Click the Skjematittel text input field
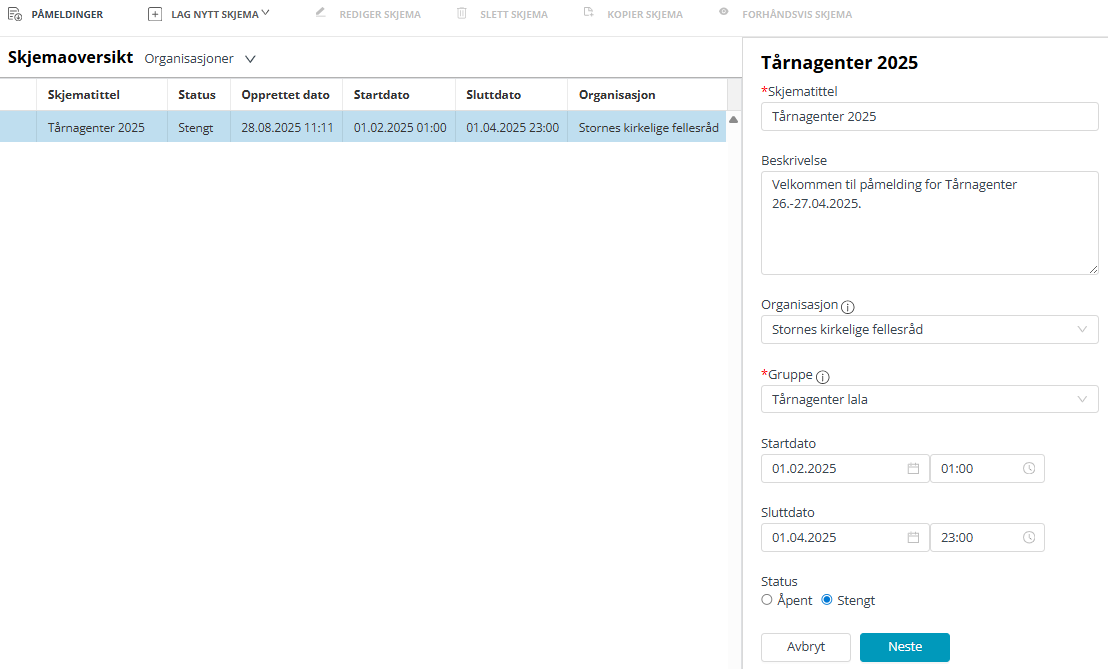Viewport: 1108px width, 669px height. (929, 116)
